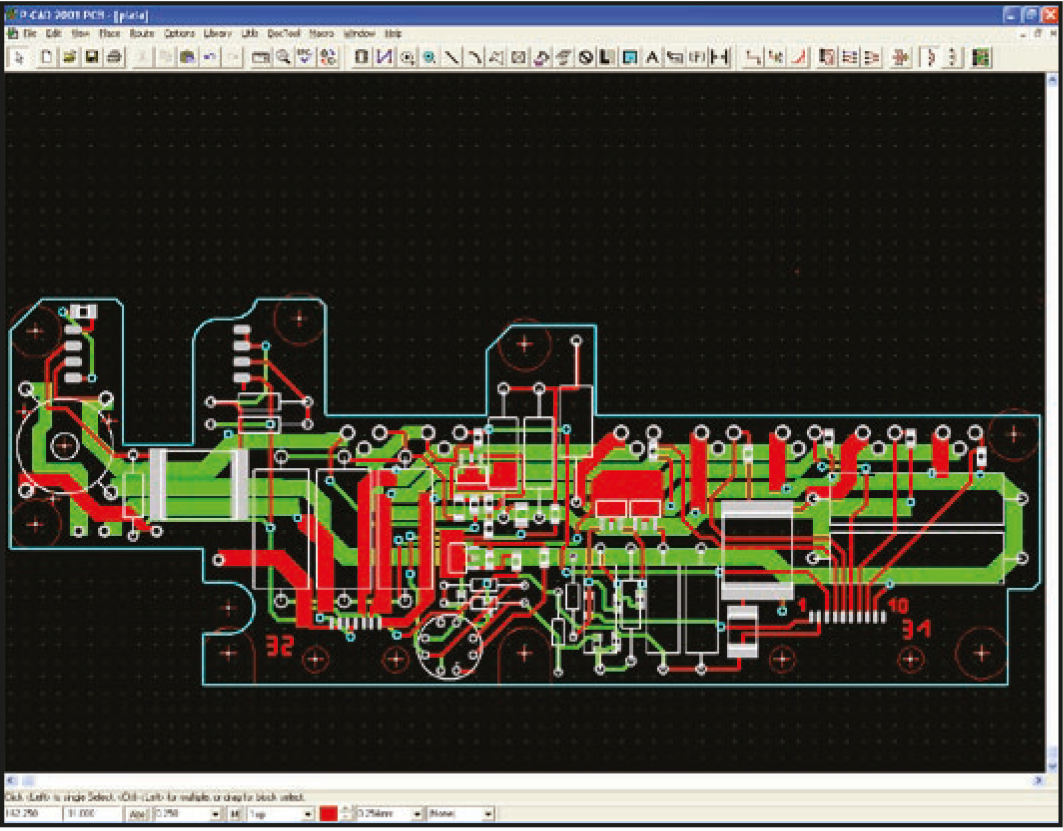Screen dimensions: 1063x831
Task: Toggle the Abs grid mode button
Action: click(x=137, y=815)
